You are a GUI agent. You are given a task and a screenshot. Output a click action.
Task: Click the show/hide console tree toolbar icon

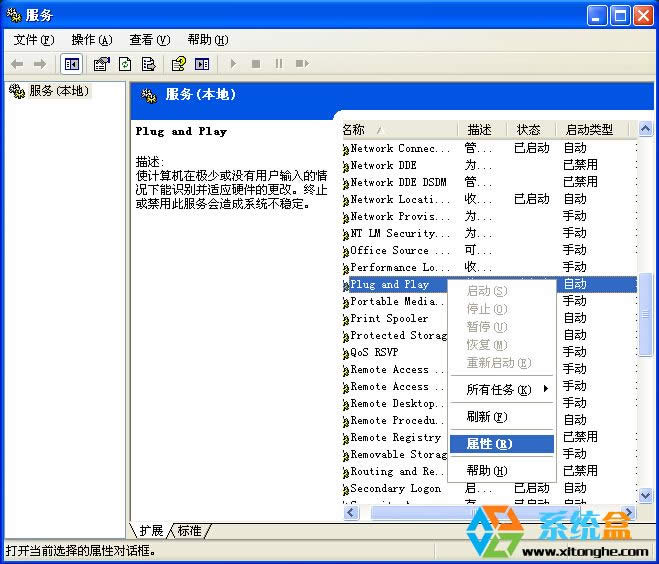72,64
